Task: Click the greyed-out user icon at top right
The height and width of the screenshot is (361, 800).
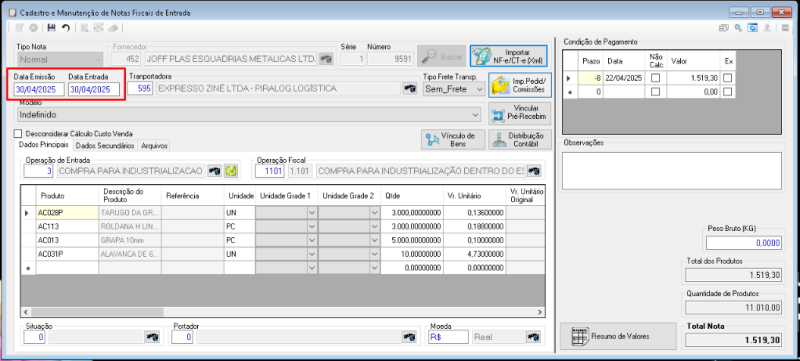Action: [x=767, y=28]
